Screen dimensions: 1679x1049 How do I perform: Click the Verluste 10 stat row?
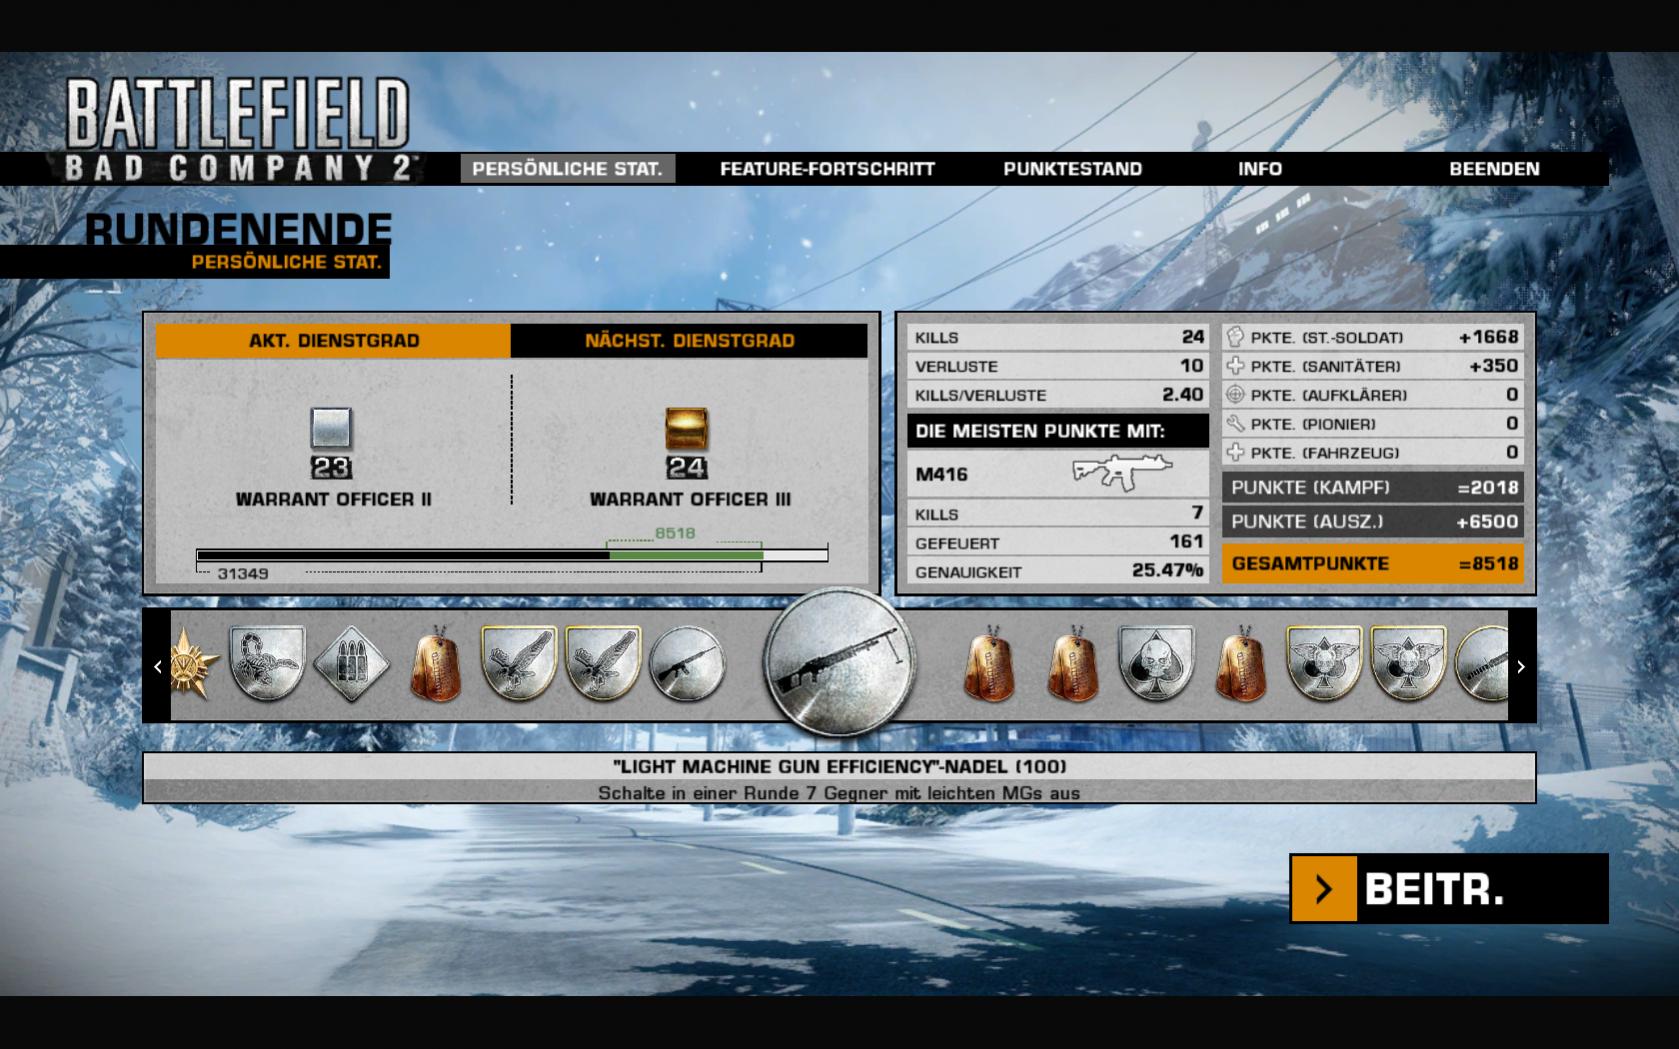pyautogui.click(x=1058, y=366)
